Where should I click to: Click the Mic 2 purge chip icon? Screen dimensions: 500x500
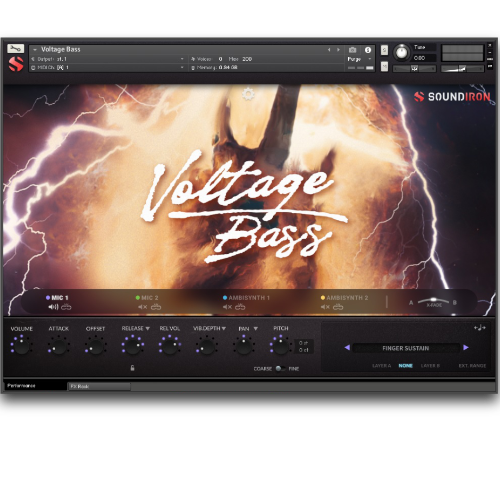pyautogui.click(x=156, y=307)
